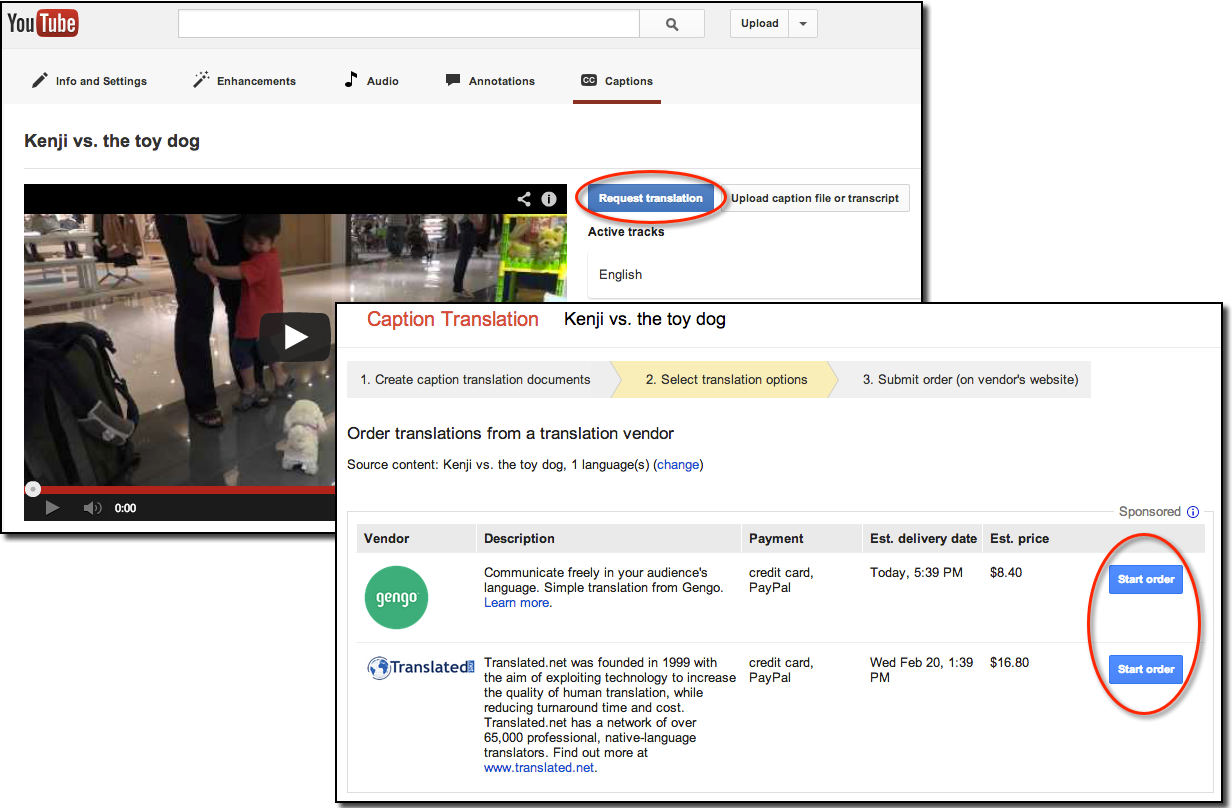
Task: Click the play control in the player bar
Action: click(x=52, y=508)
